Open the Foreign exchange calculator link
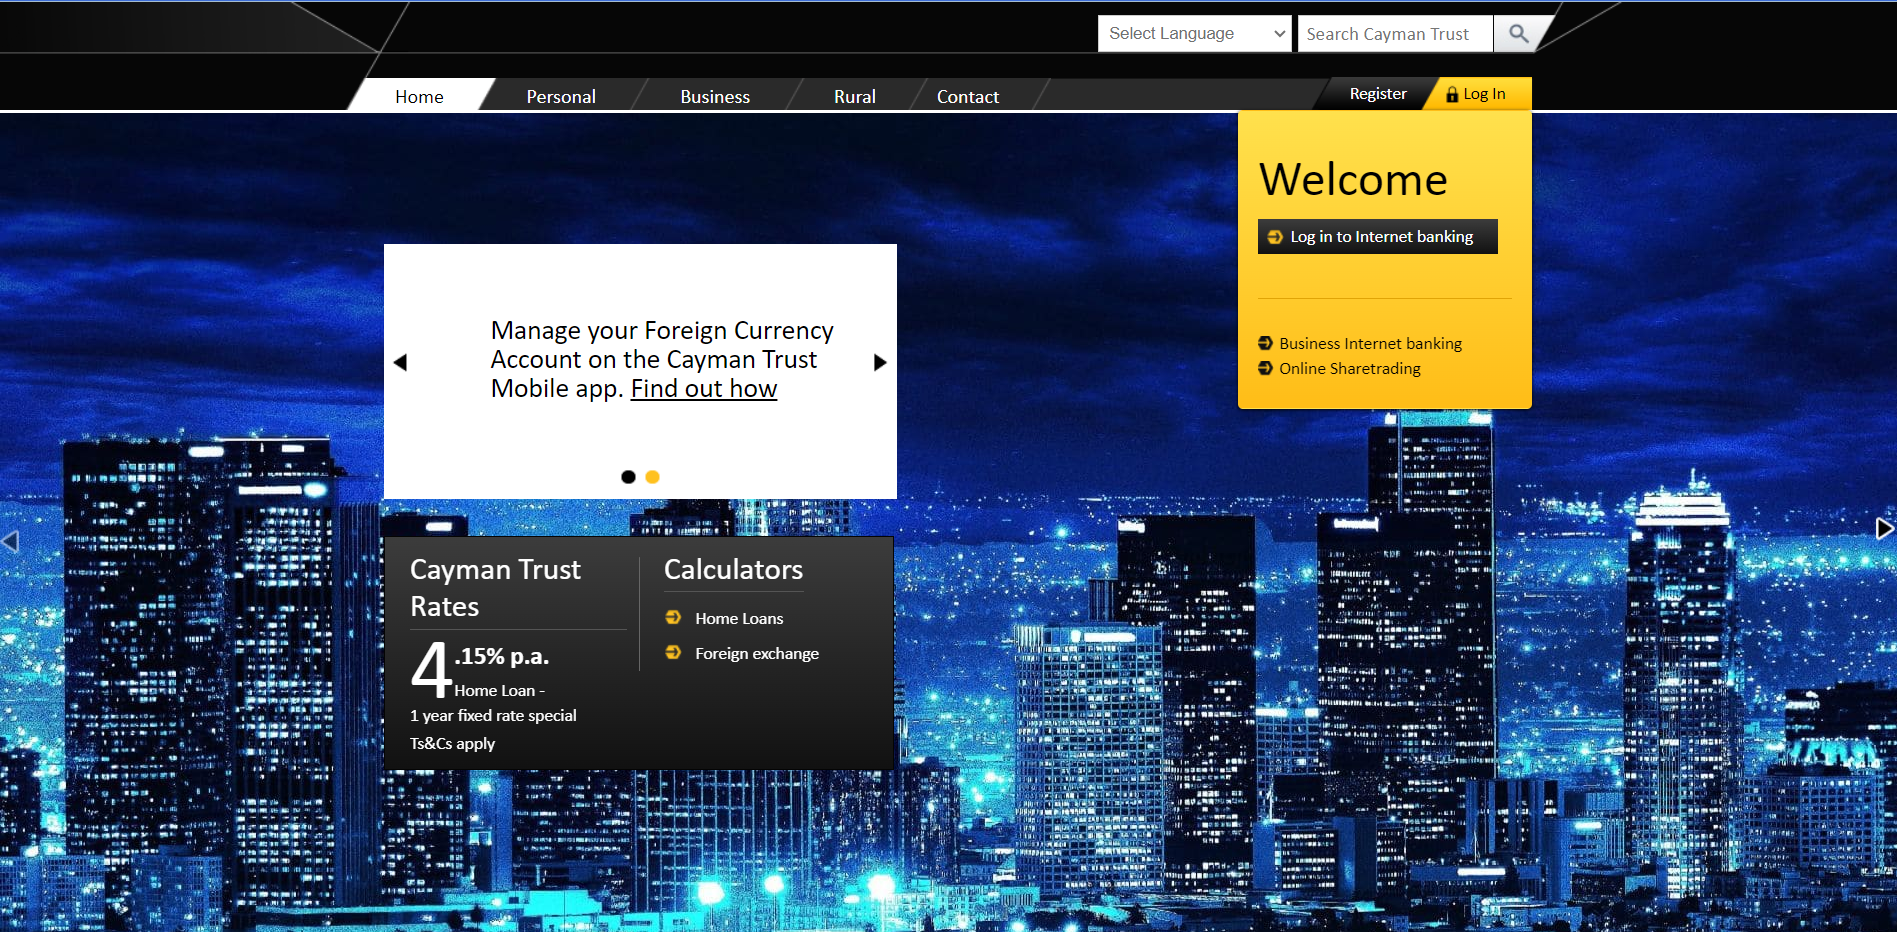 click(x=757, y=654)
